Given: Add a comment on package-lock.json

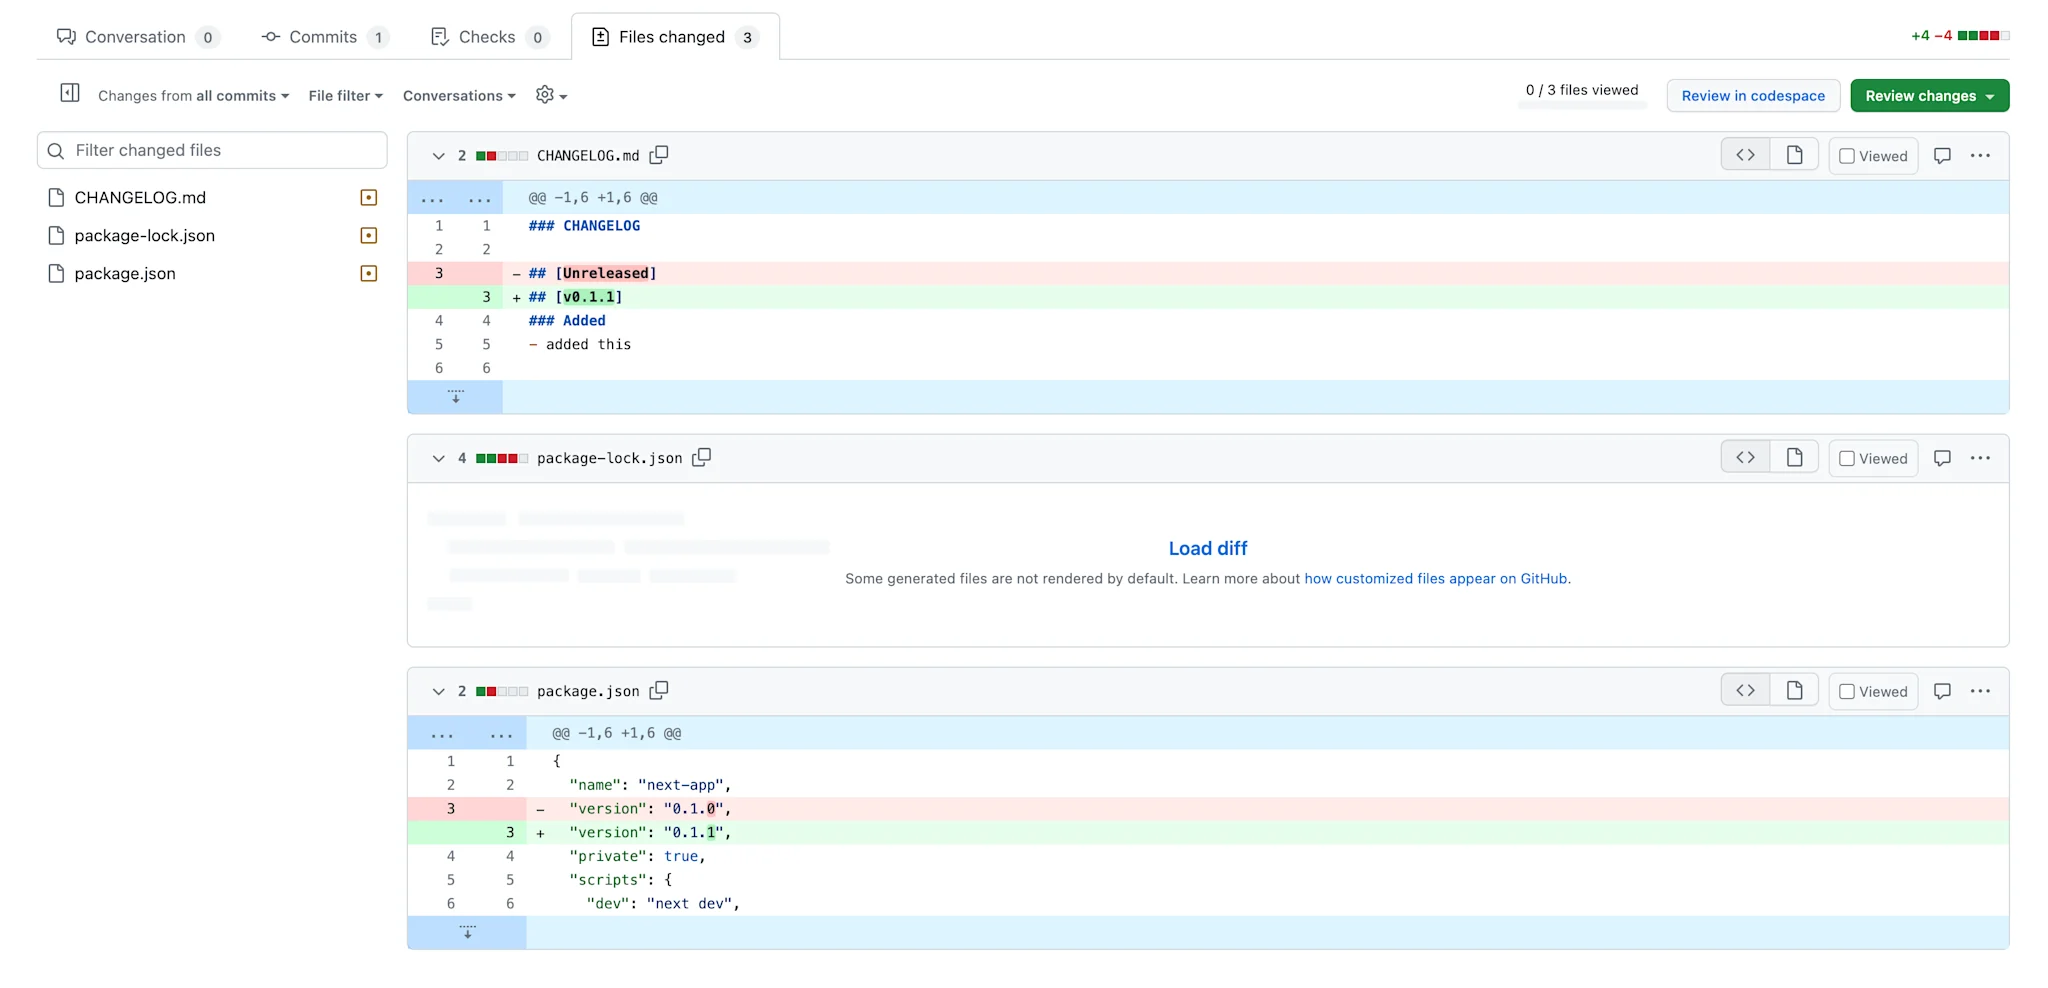Looking at the screenshot, I should tap(1942, 457).
